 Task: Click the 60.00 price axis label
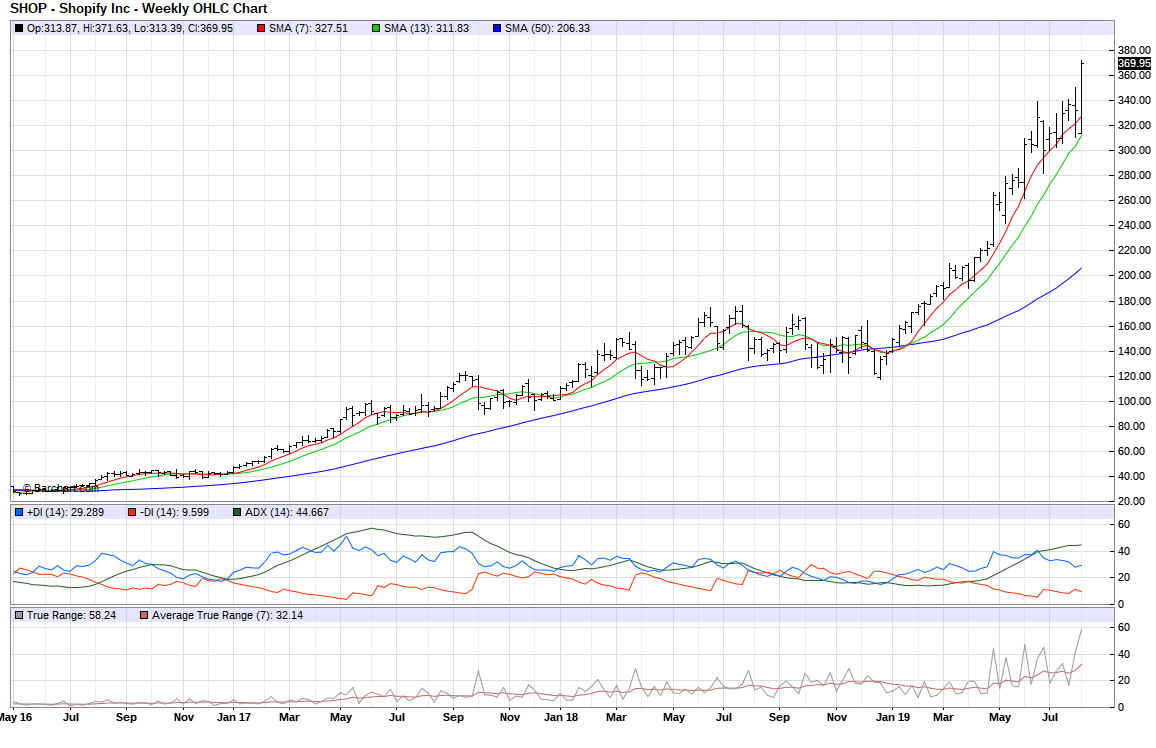coord(1132,452)
